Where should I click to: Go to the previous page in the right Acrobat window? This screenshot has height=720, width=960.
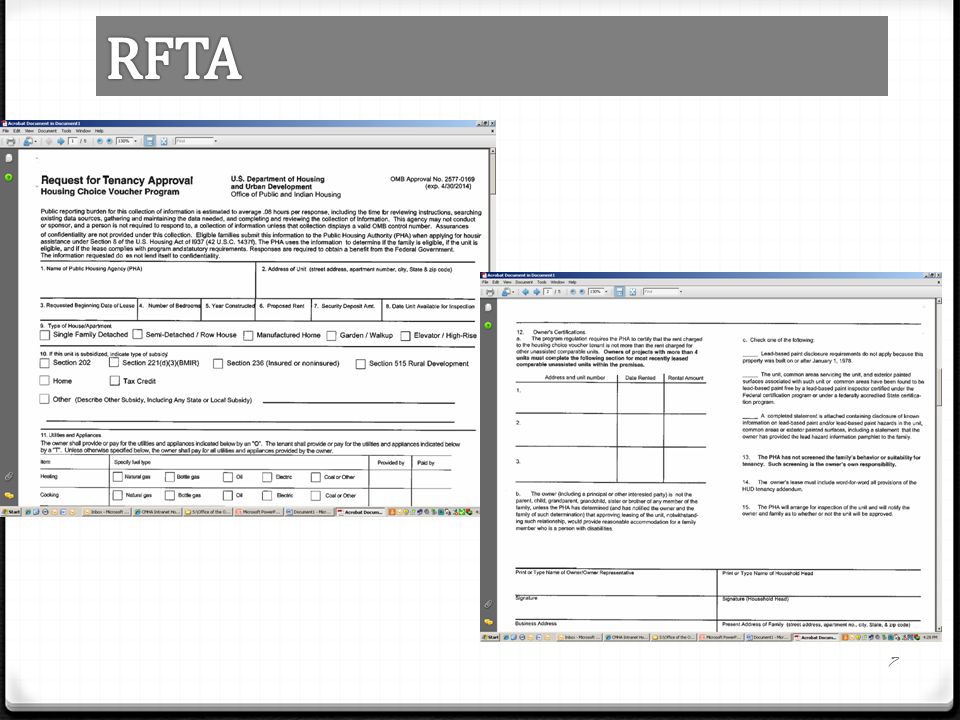[525, 292]
